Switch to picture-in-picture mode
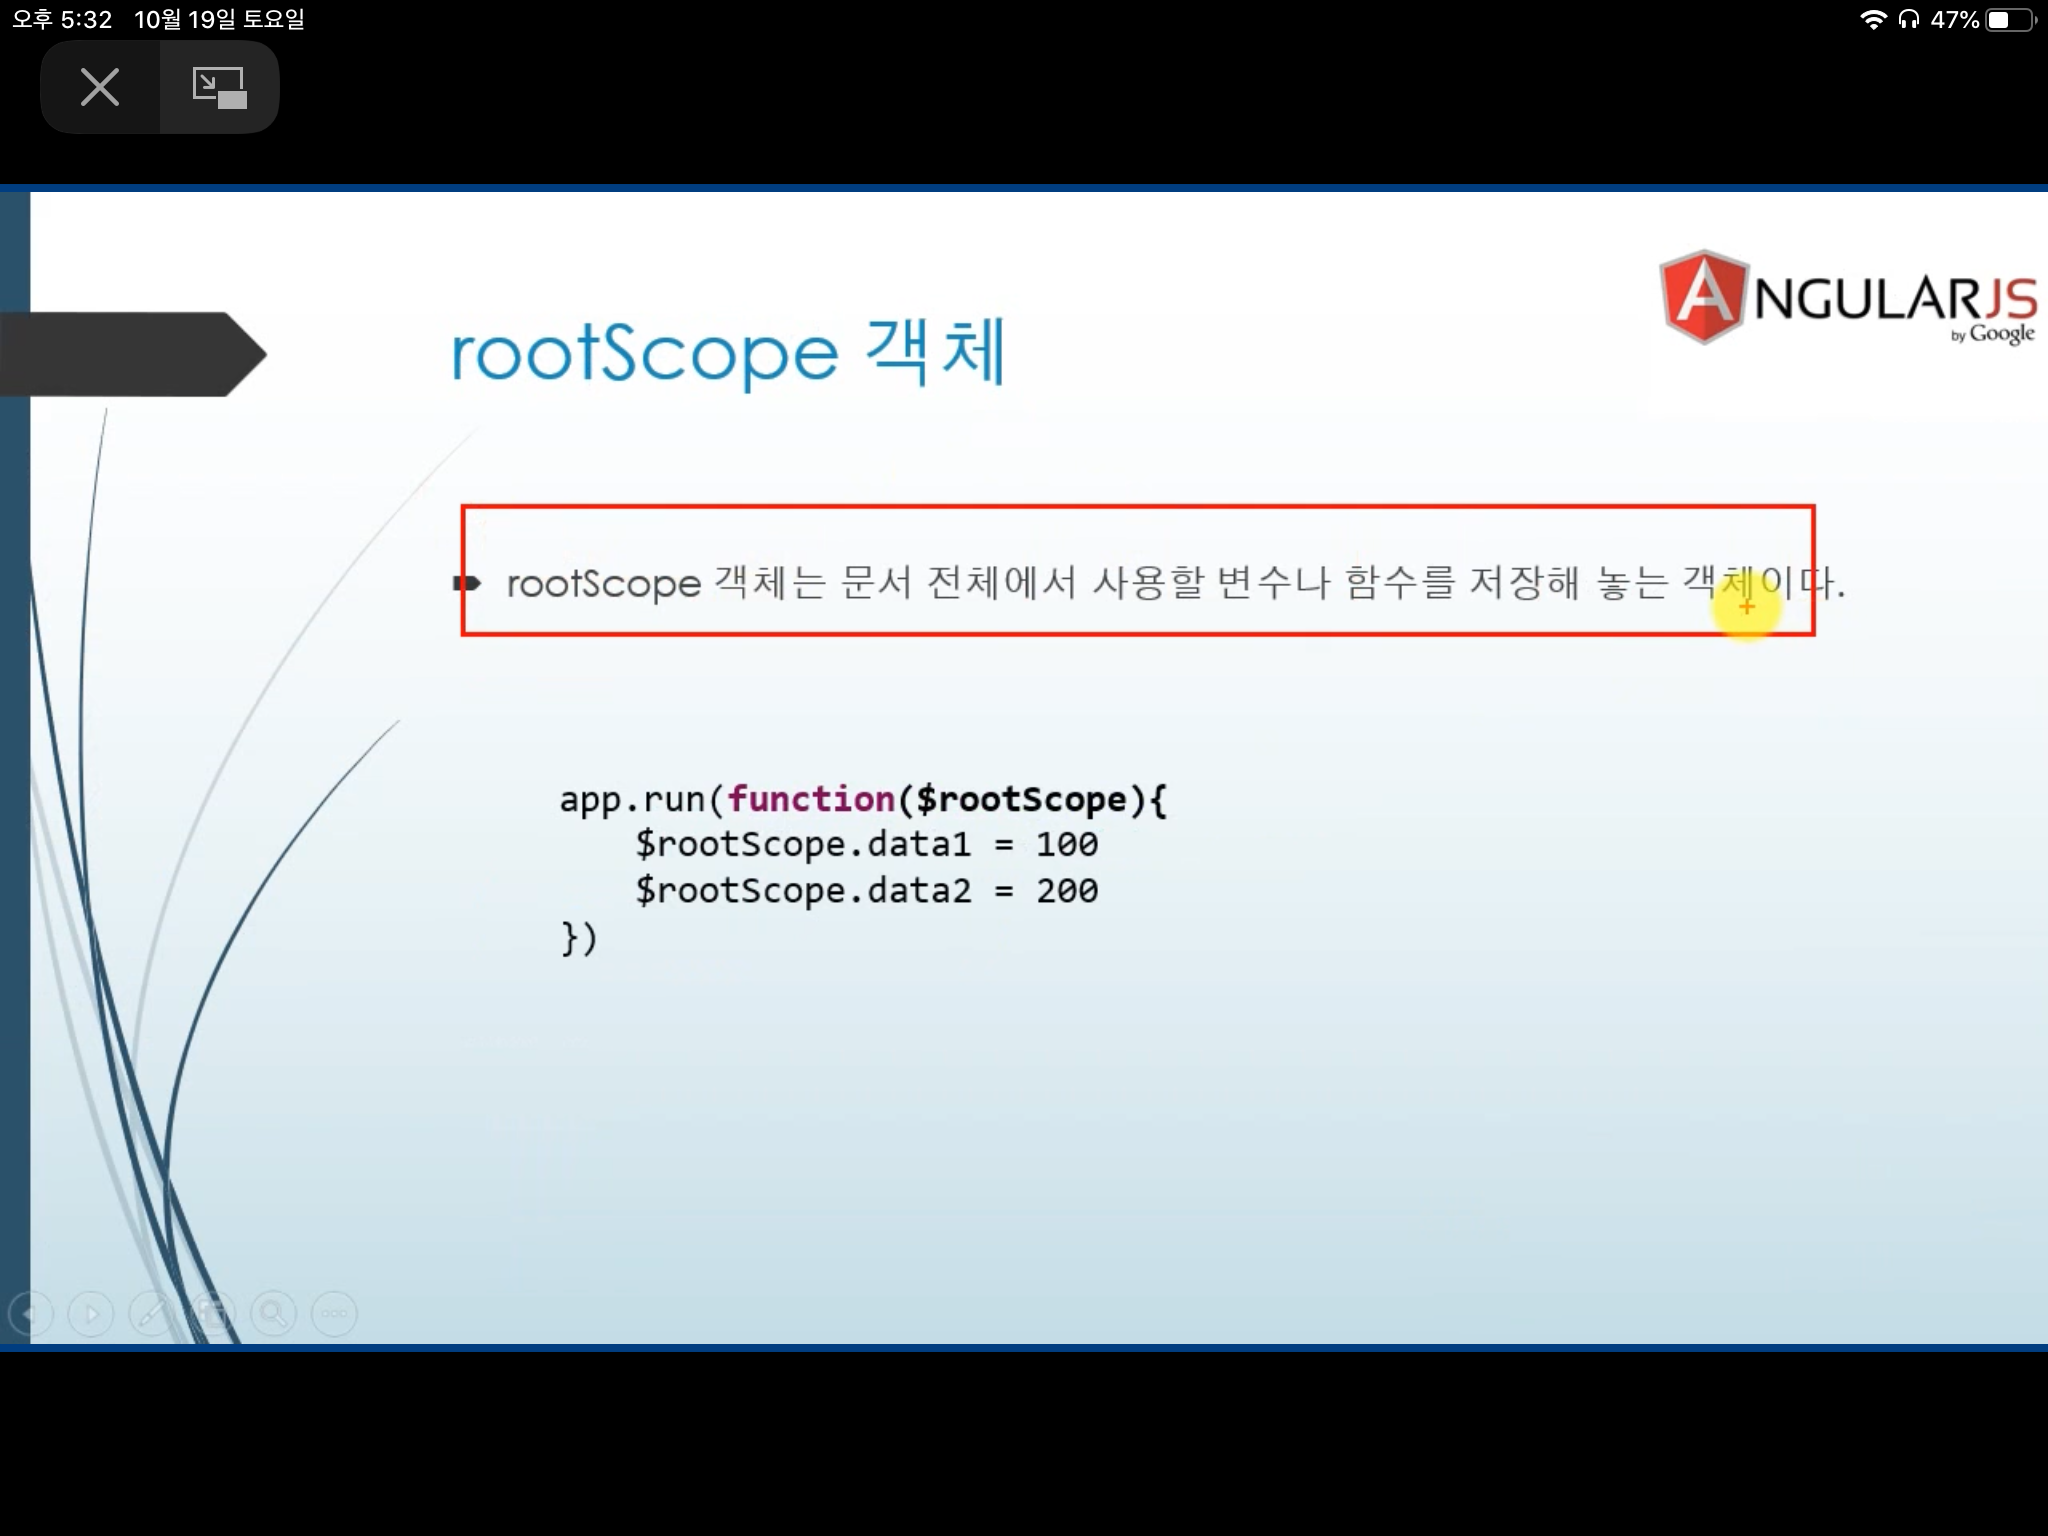The height and width of the screenshot is (1536, 2048). click(219, 87)
